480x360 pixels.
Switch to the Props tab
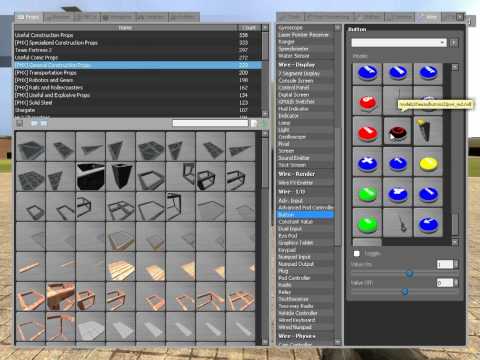point(28,17)
